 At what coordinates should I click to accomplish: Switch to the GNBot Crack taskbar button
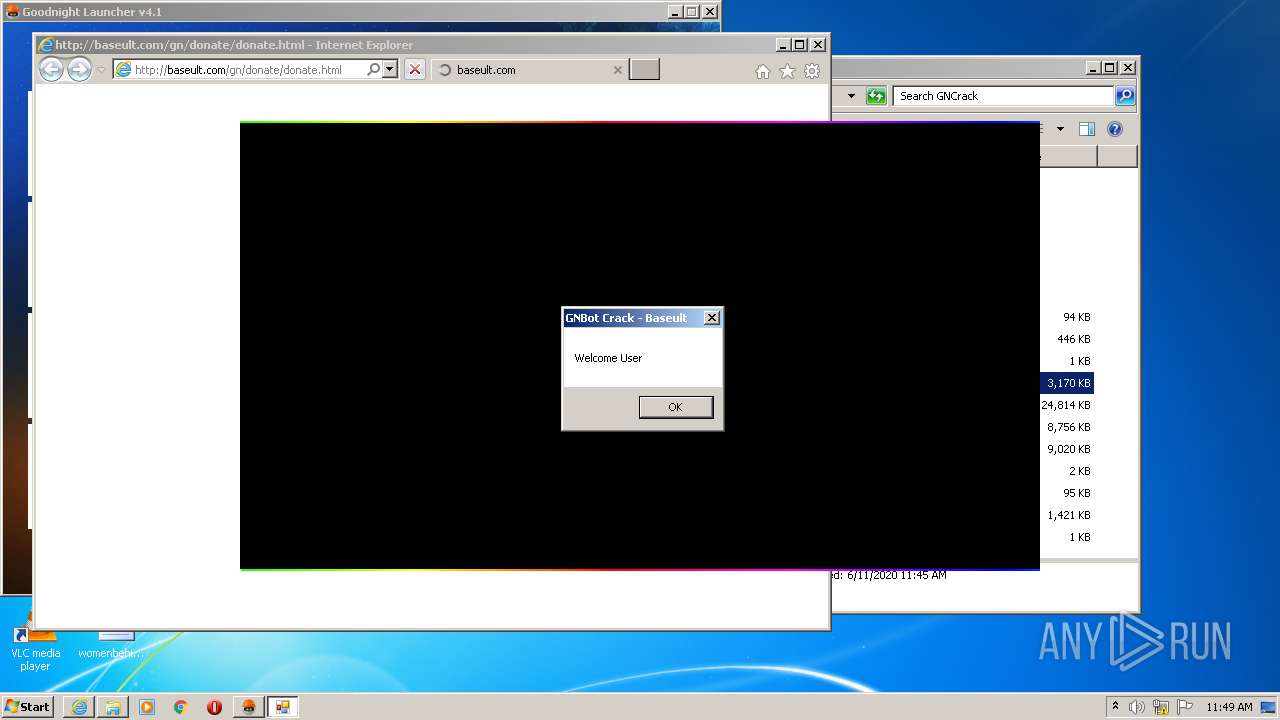click(282, 707)
